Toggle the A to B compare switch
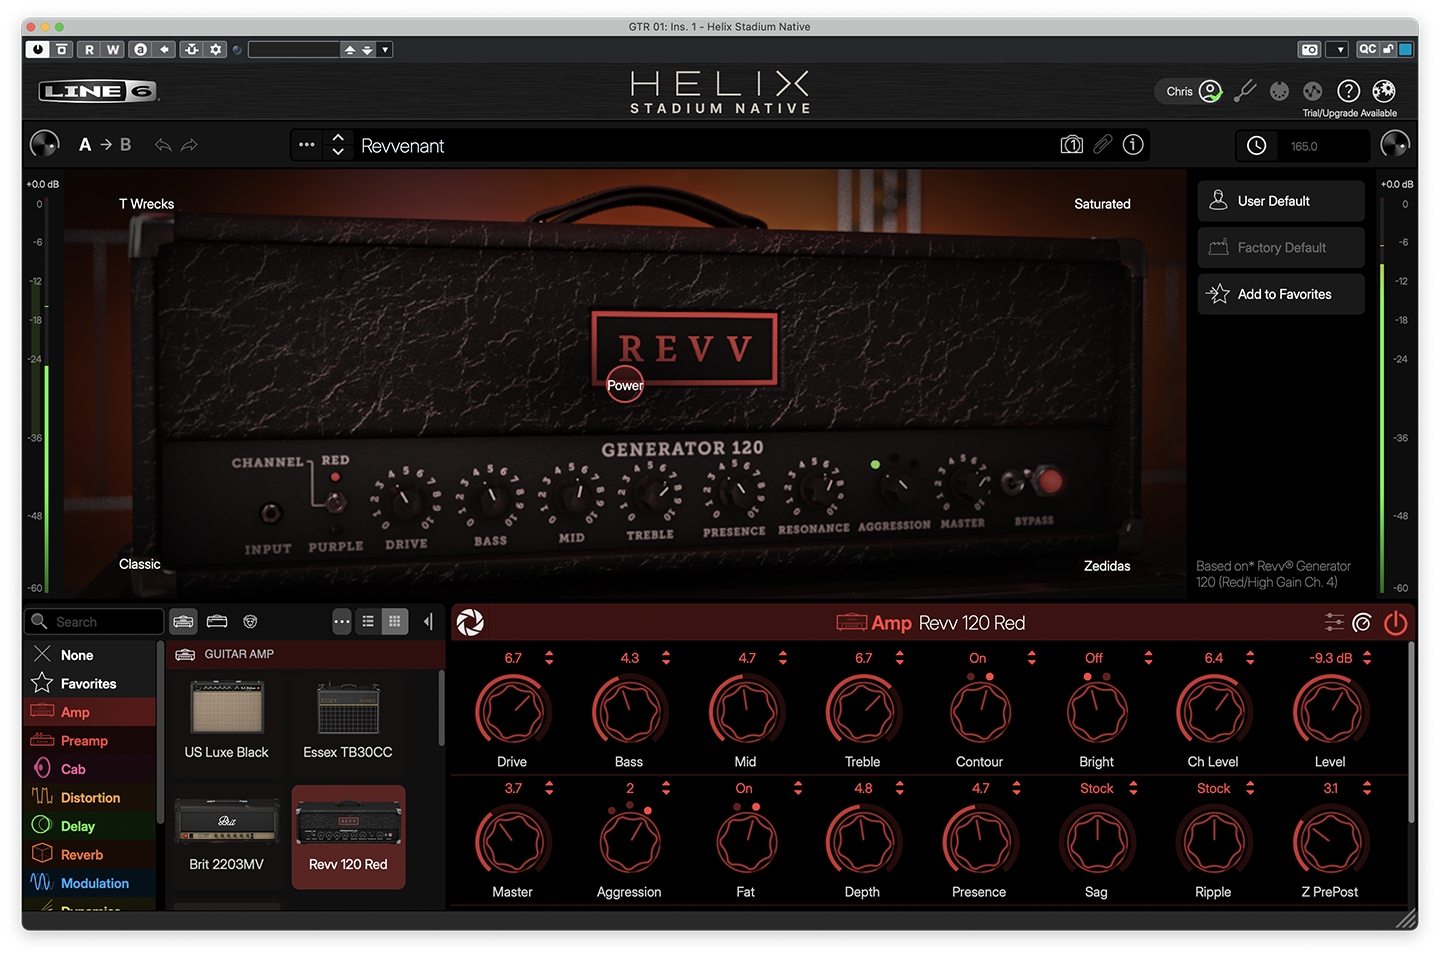 tap(105, 145)
